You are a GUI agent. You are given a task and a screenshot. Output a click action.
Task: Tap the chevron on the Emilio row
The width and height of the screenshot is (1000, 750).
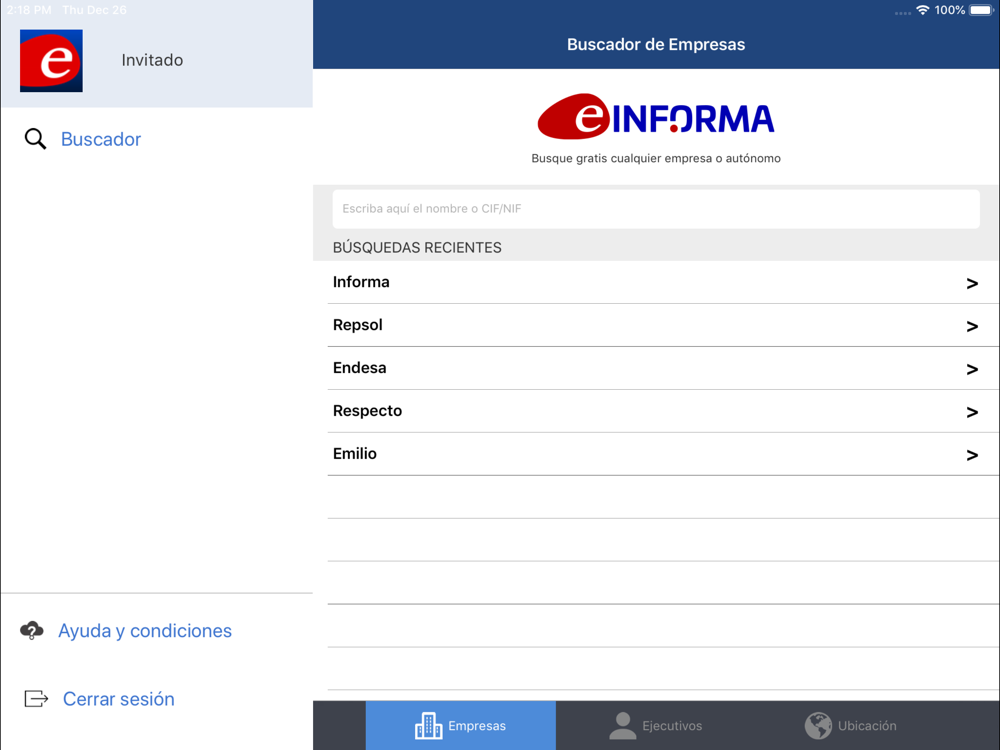coord(972,455)
